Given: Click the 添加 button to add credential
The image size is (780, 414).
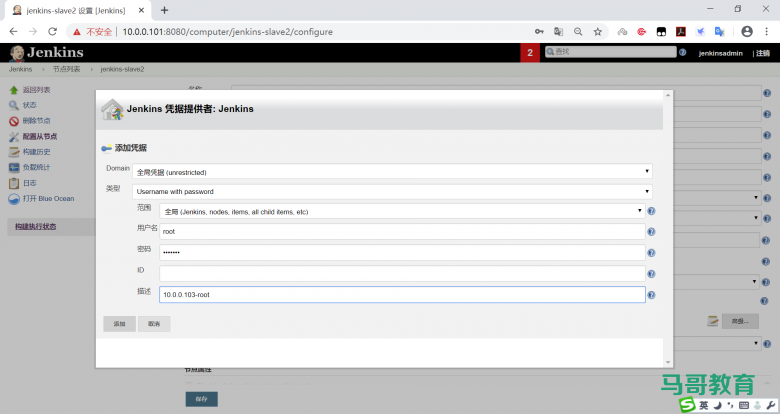Looking at the screenshot, I should [119, 324].
